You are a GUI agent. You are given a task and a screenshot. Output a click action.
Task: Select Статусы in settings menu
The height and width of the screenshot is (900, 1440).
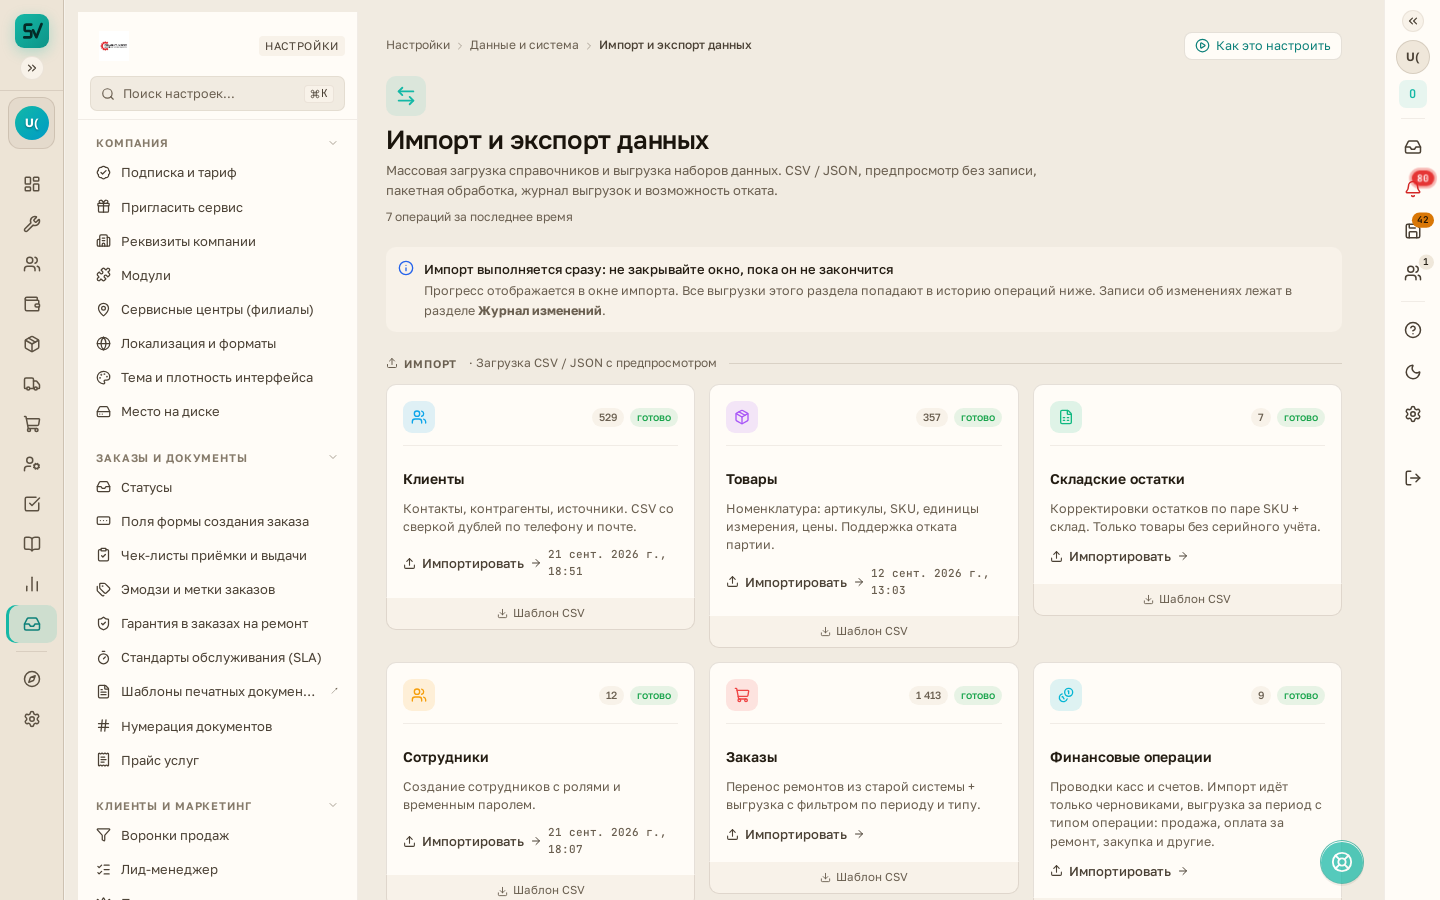tap(217, 487)
